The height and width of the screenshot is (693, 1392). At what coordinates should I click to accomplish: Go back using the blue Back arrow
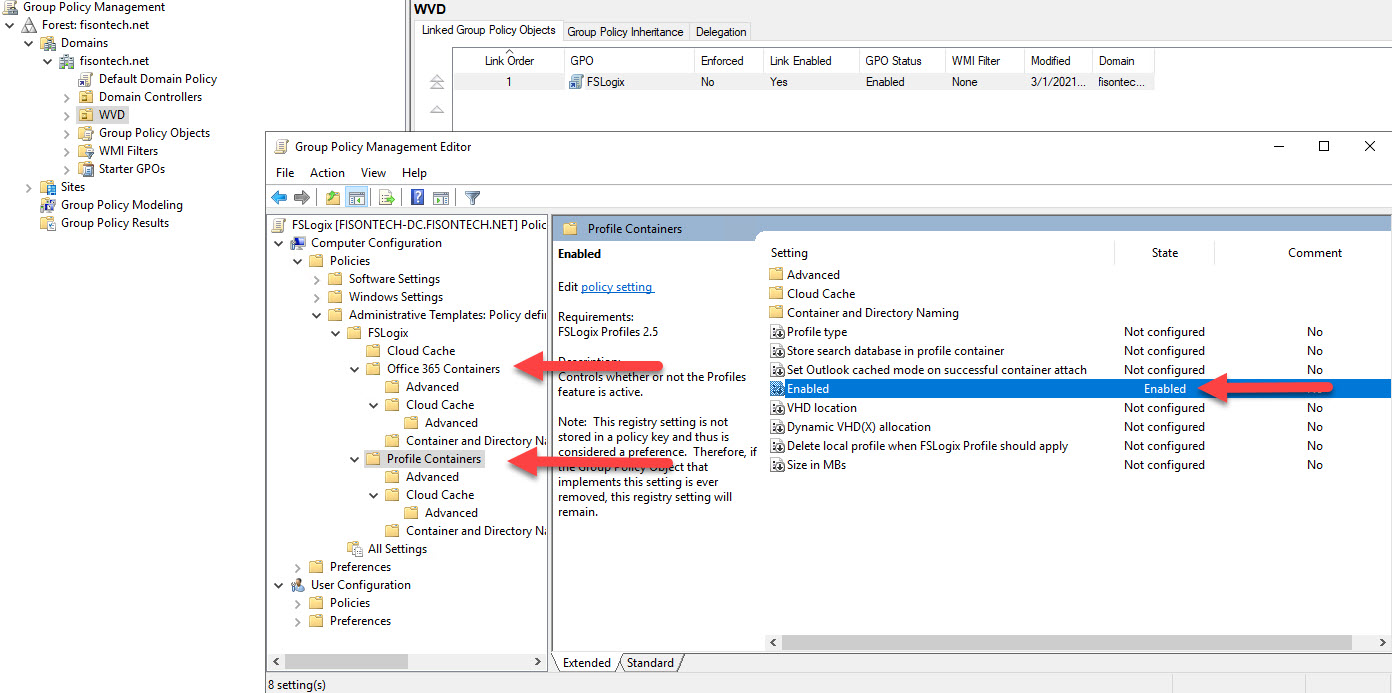click(279, 198)
